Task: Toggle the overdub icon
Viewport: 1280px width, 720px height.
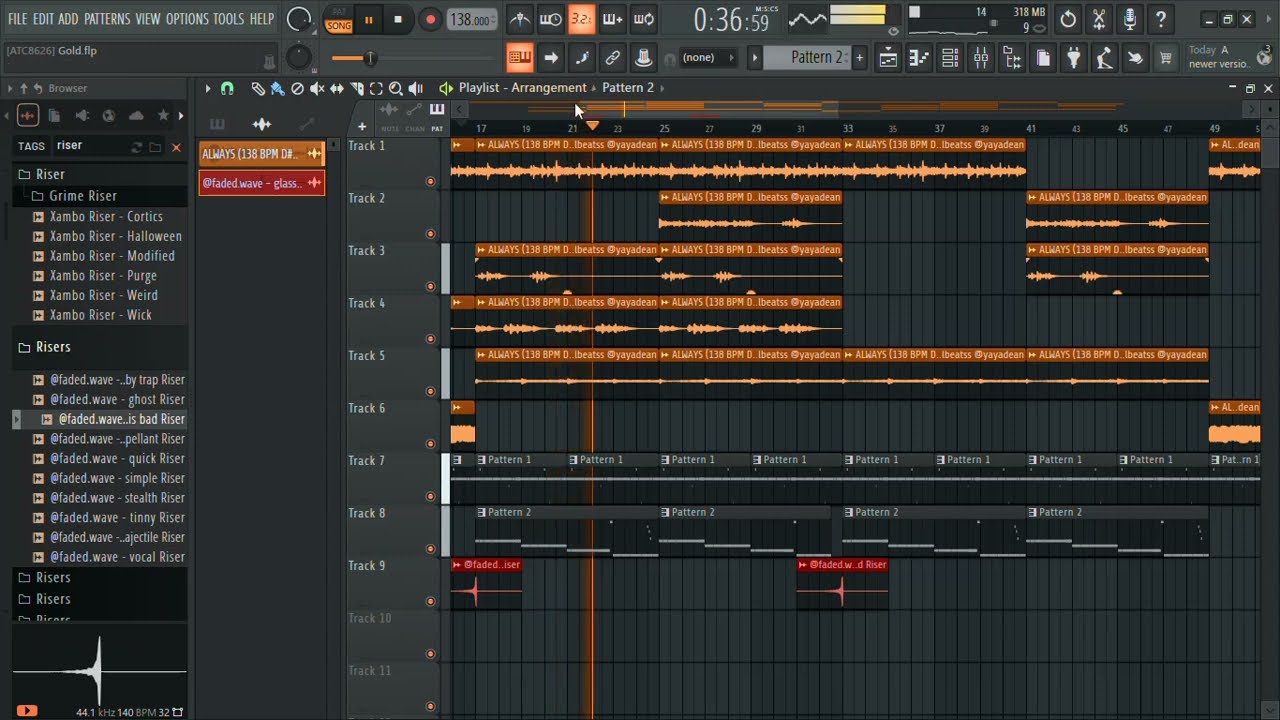Action: click(x=612, y=19)
